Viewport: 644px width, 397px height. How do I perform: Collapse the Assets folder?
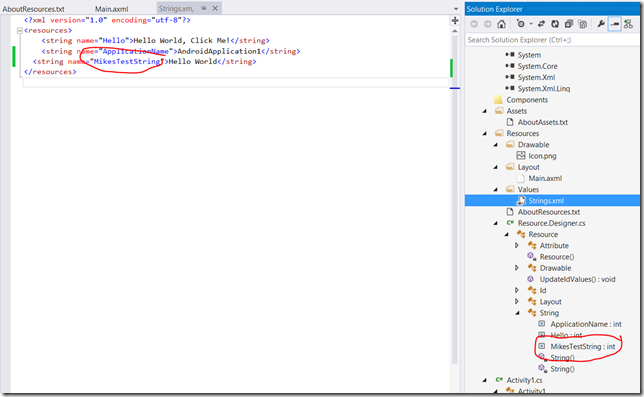[x=485, y=111]
